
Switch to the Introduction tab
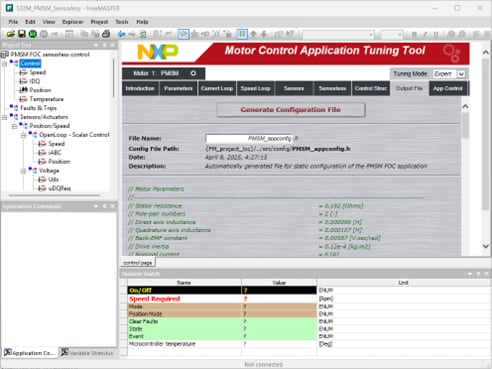tap(140, 88)
